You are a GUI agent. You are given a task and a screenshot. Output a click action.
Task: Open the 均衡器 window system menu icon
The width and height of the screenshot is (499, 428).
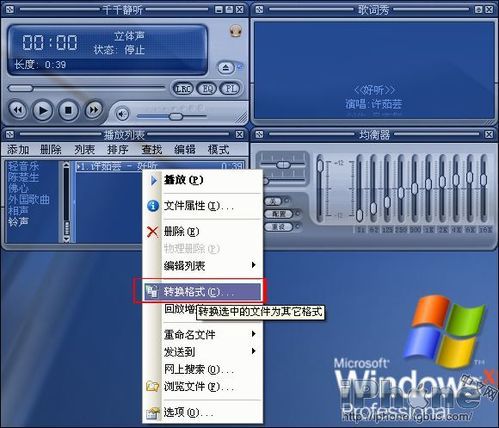click(259, 134)
